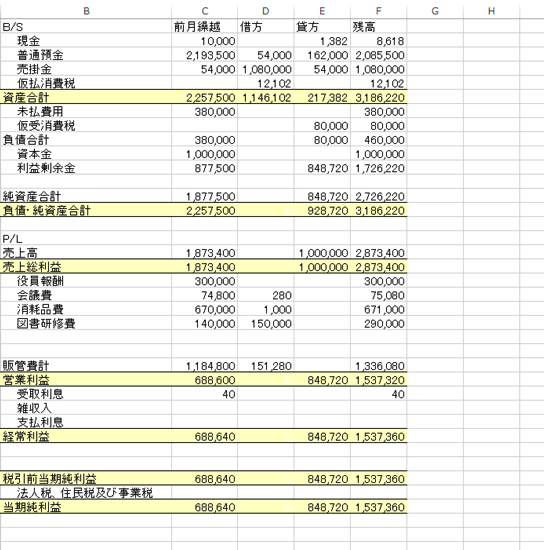Select the 売上総利益 row label
Image resolution: width=544 pixels, height=550 pixels.
[86, 267]
